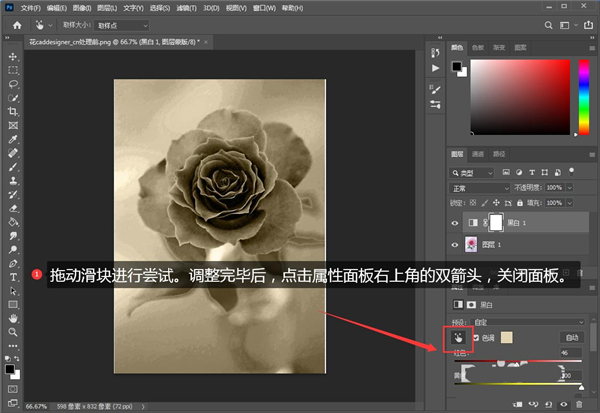Click the reset adjustment defaults icon
This screenshot has width=600, height=413.
click(548, 405)
